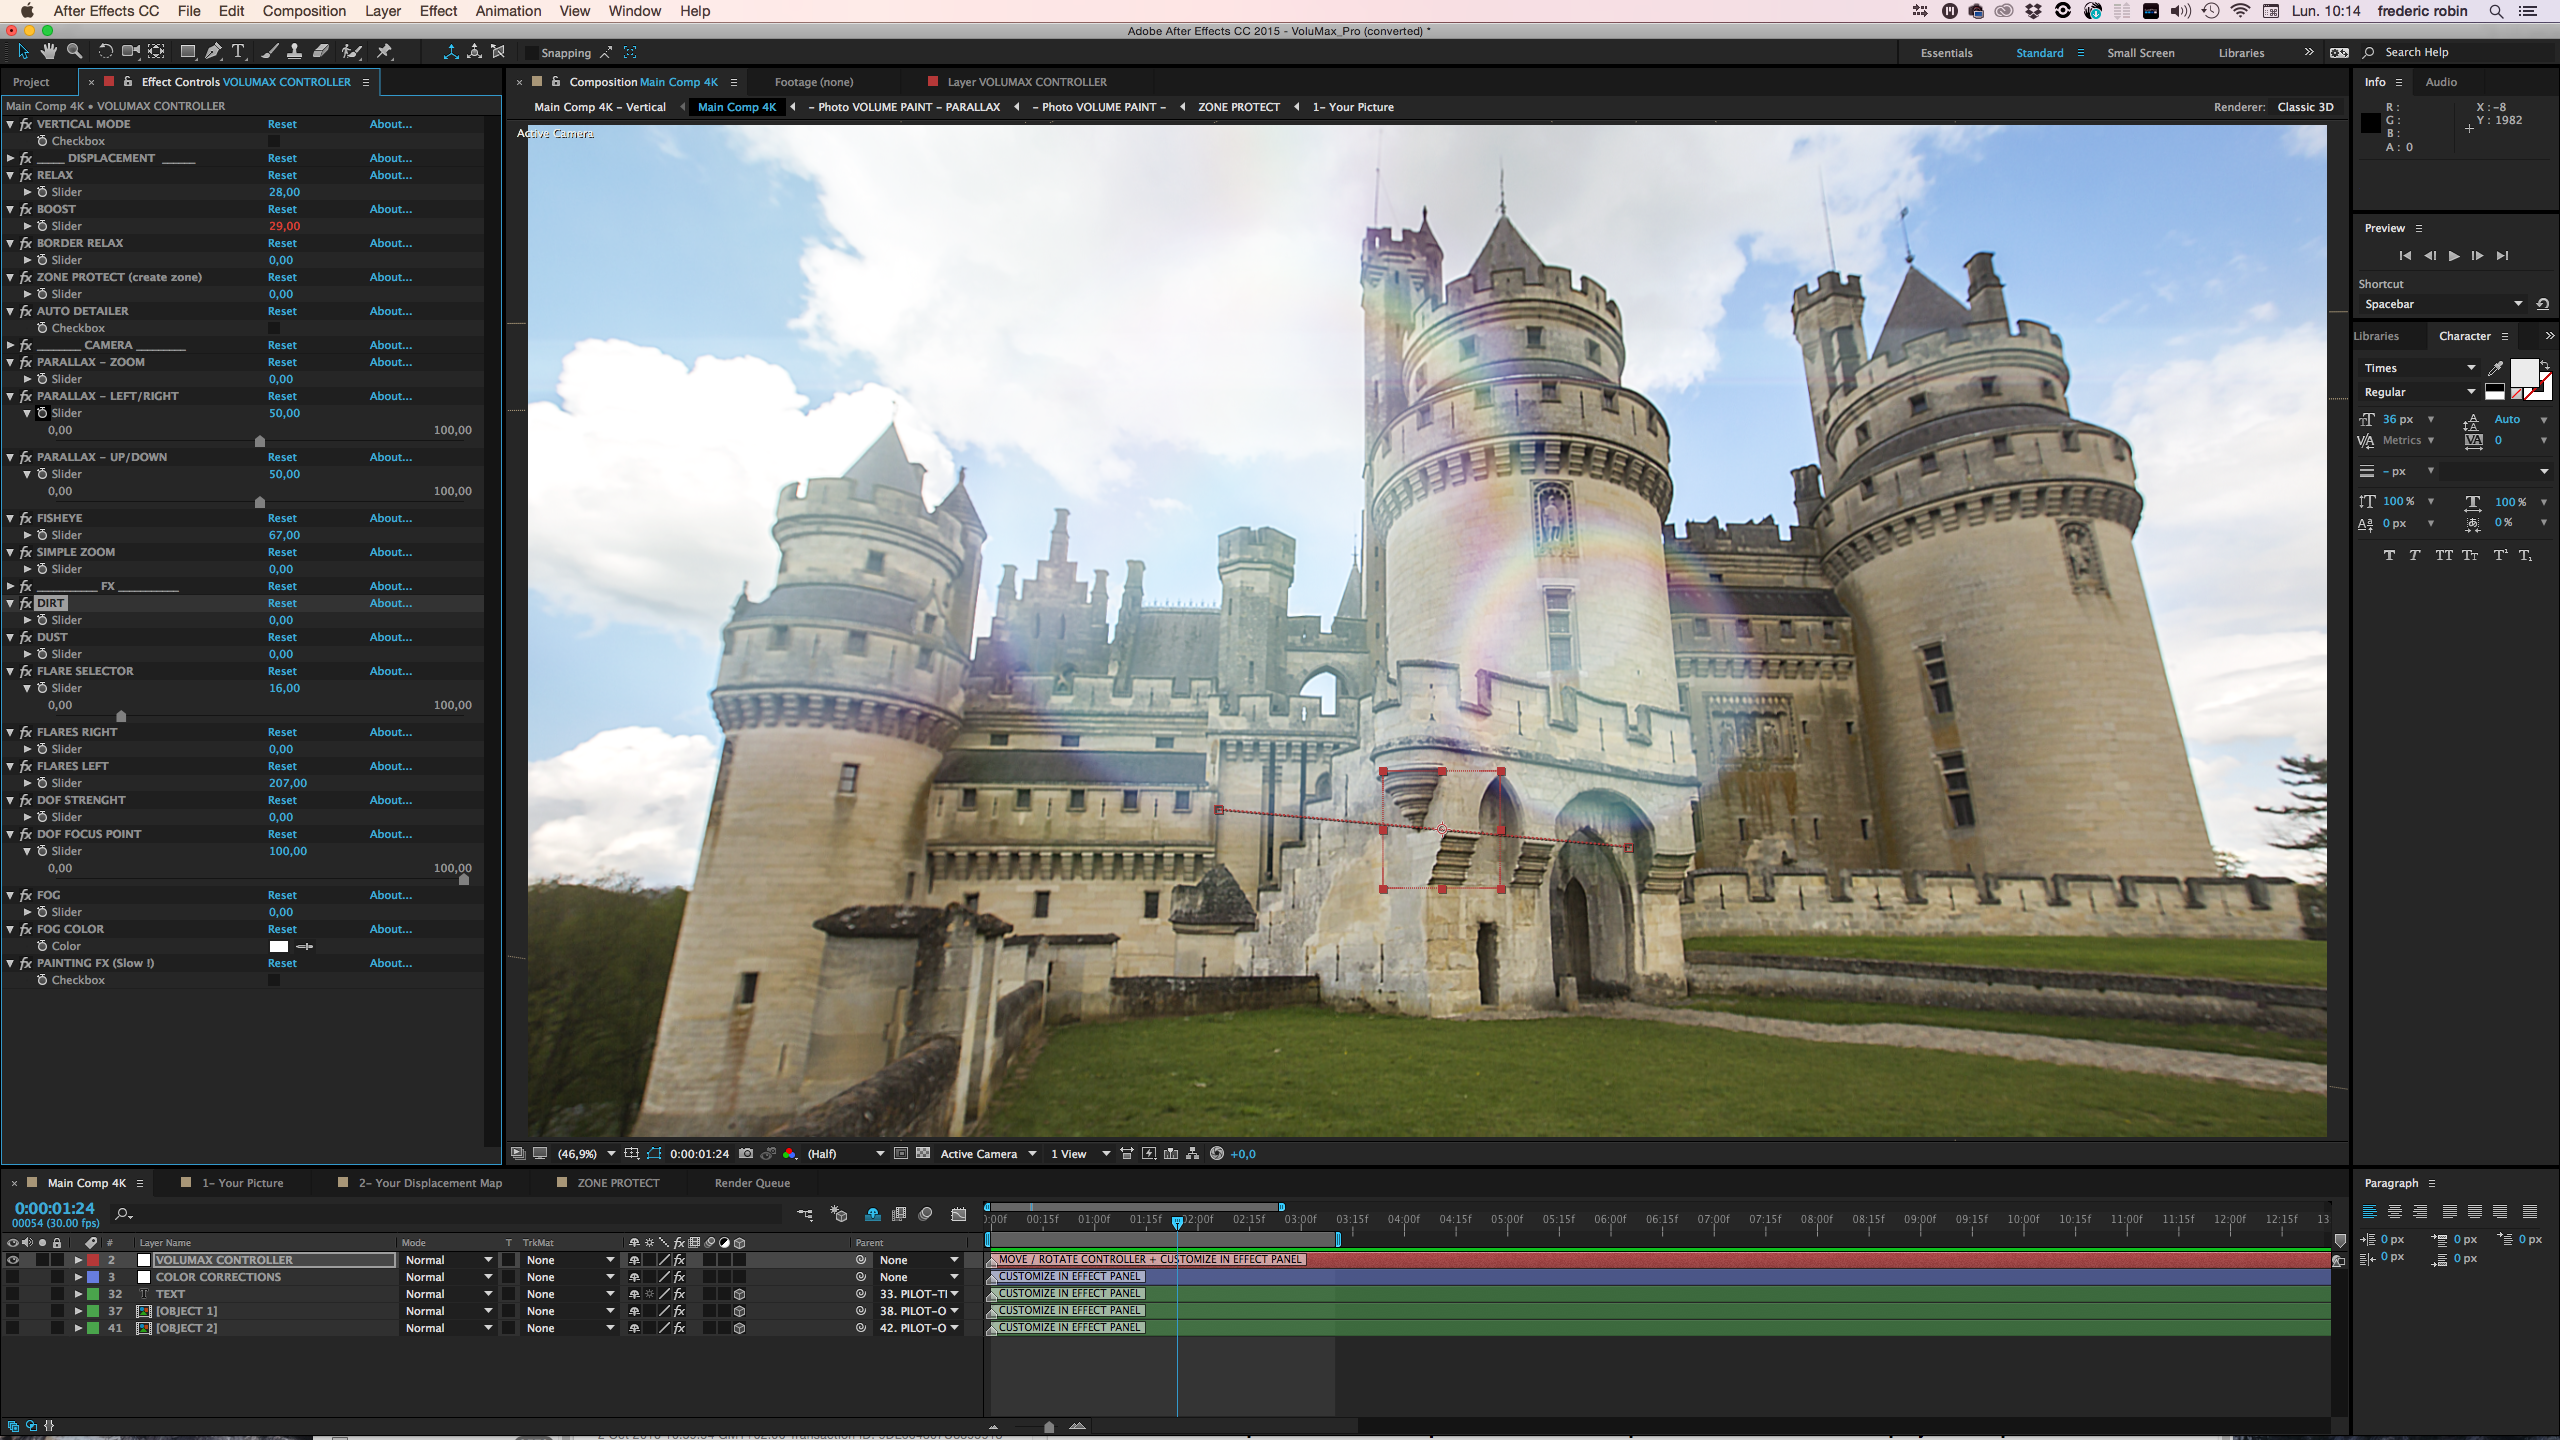This screenshot has height=1440, width=2560.
Task: Take a snapshot with the camera icon
Action: (747, 1153)
